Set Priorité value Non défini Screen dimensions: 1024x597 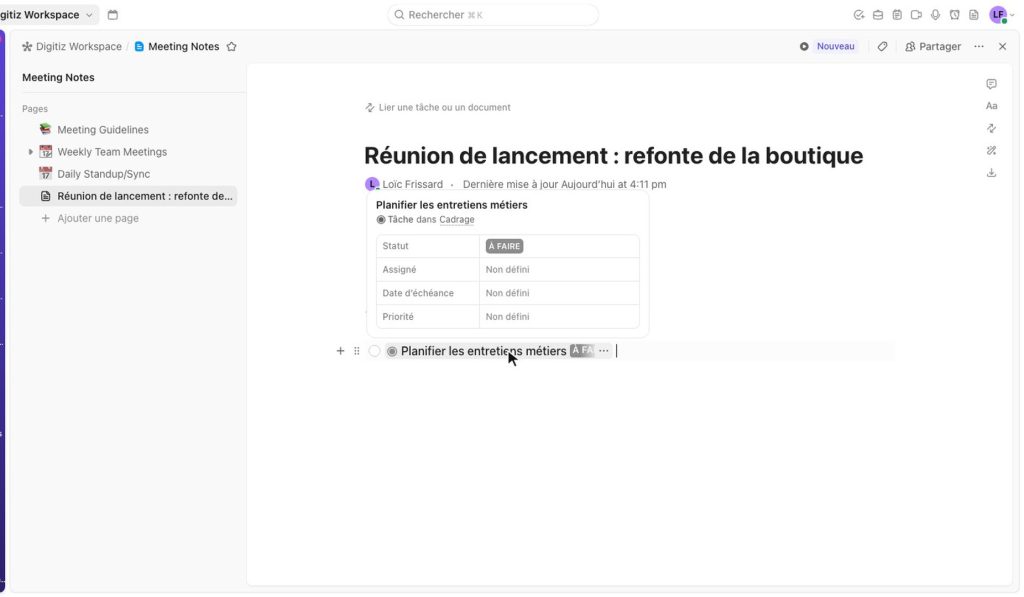coord(507,316)
